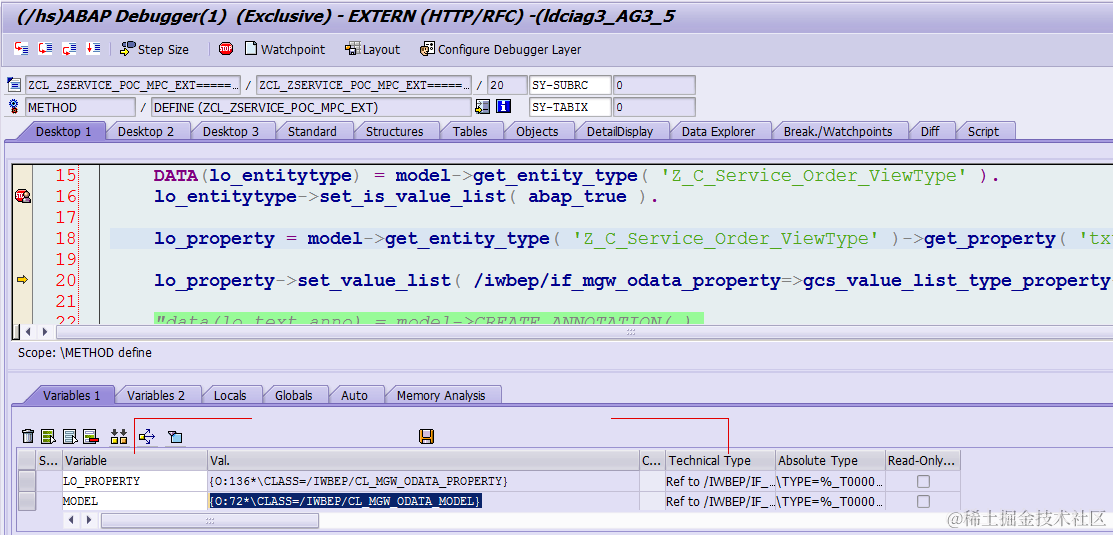Select the Variables 1 tab
Image resolution: width=1113 pixels, height=535 pixels.
tap(72, 395)
